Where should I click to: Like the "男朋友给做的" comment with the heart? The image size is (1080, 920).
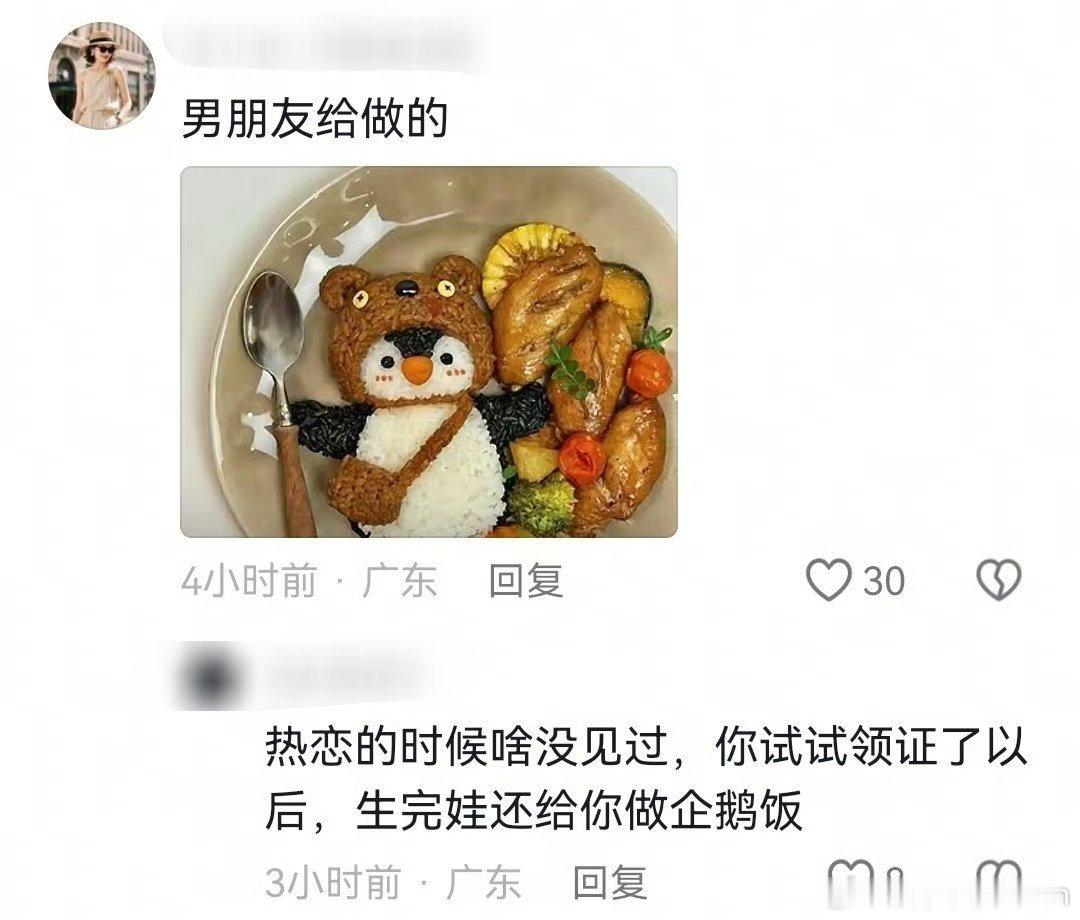point(829,580)
